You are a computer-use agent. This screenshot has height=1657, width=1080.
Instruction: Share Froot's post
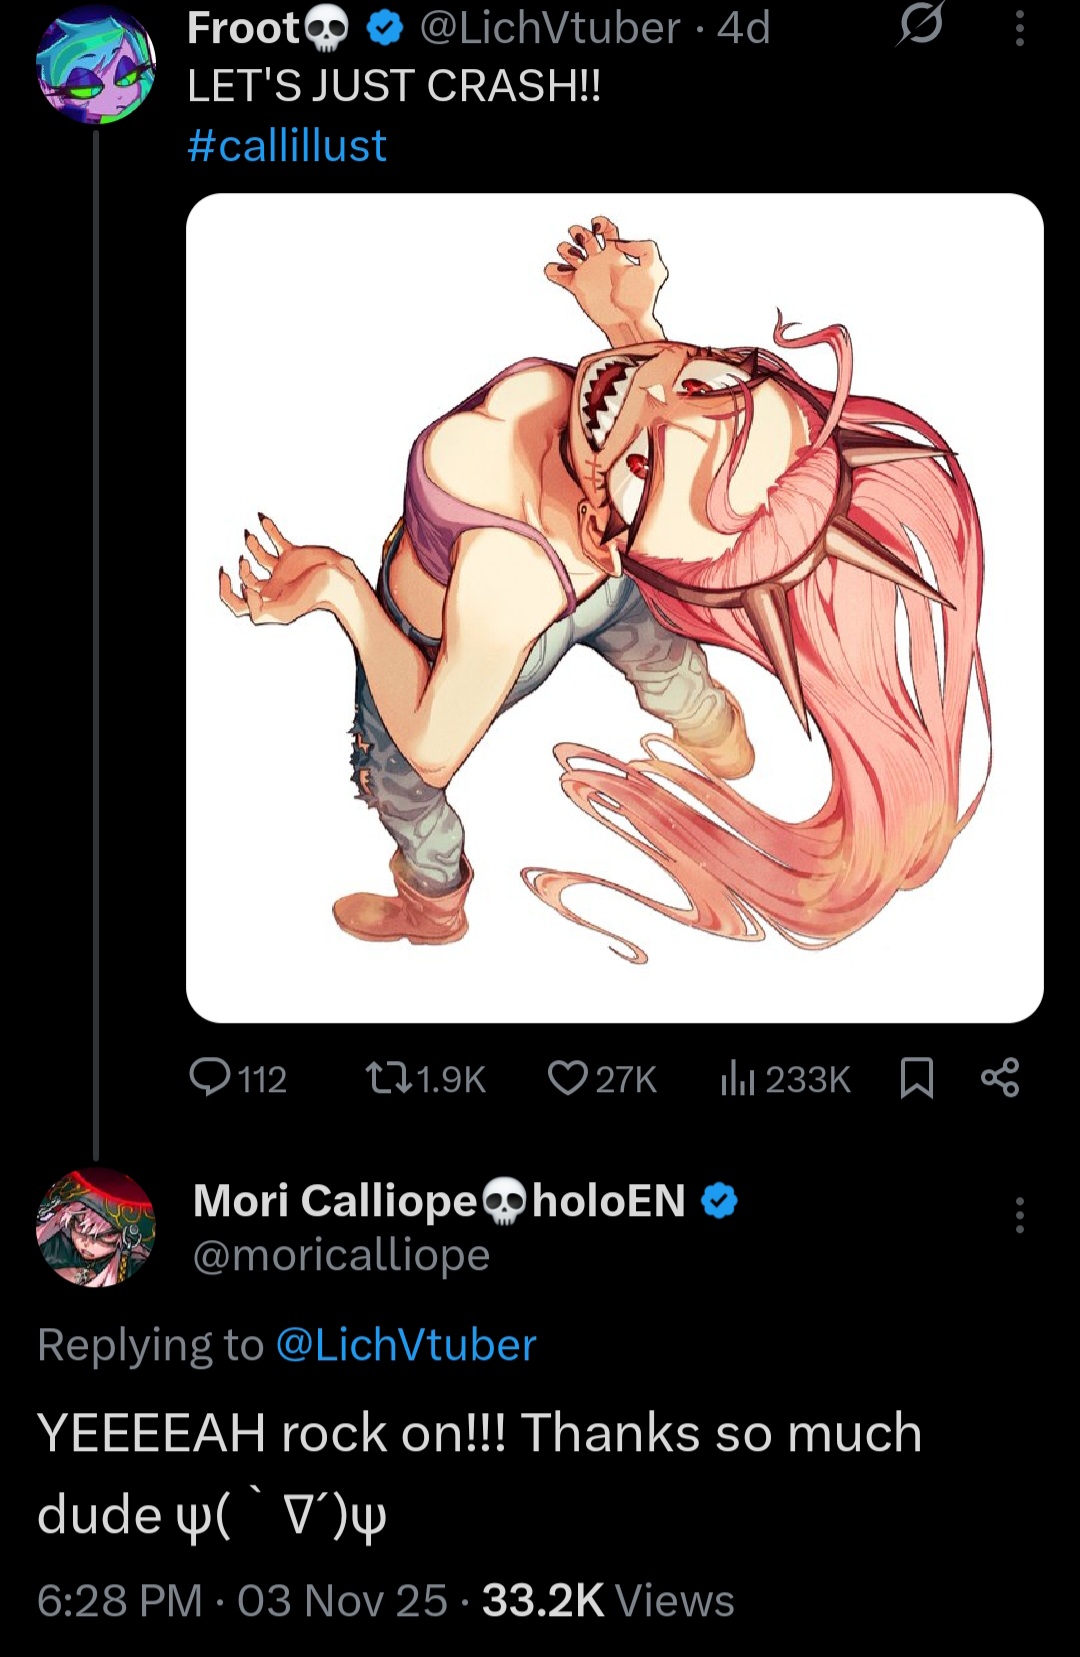[x=999, y=1078]
